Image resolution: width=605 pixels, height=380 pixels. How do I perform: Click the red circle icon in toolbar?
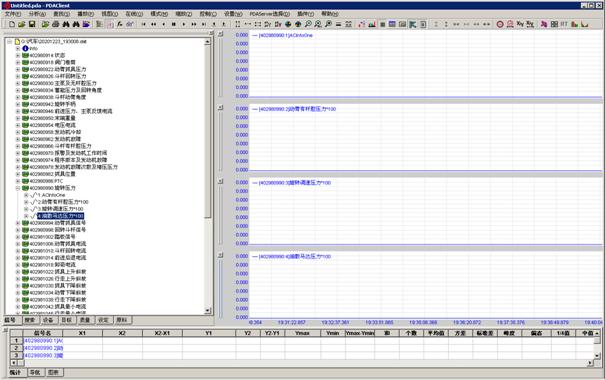(500, 24)
